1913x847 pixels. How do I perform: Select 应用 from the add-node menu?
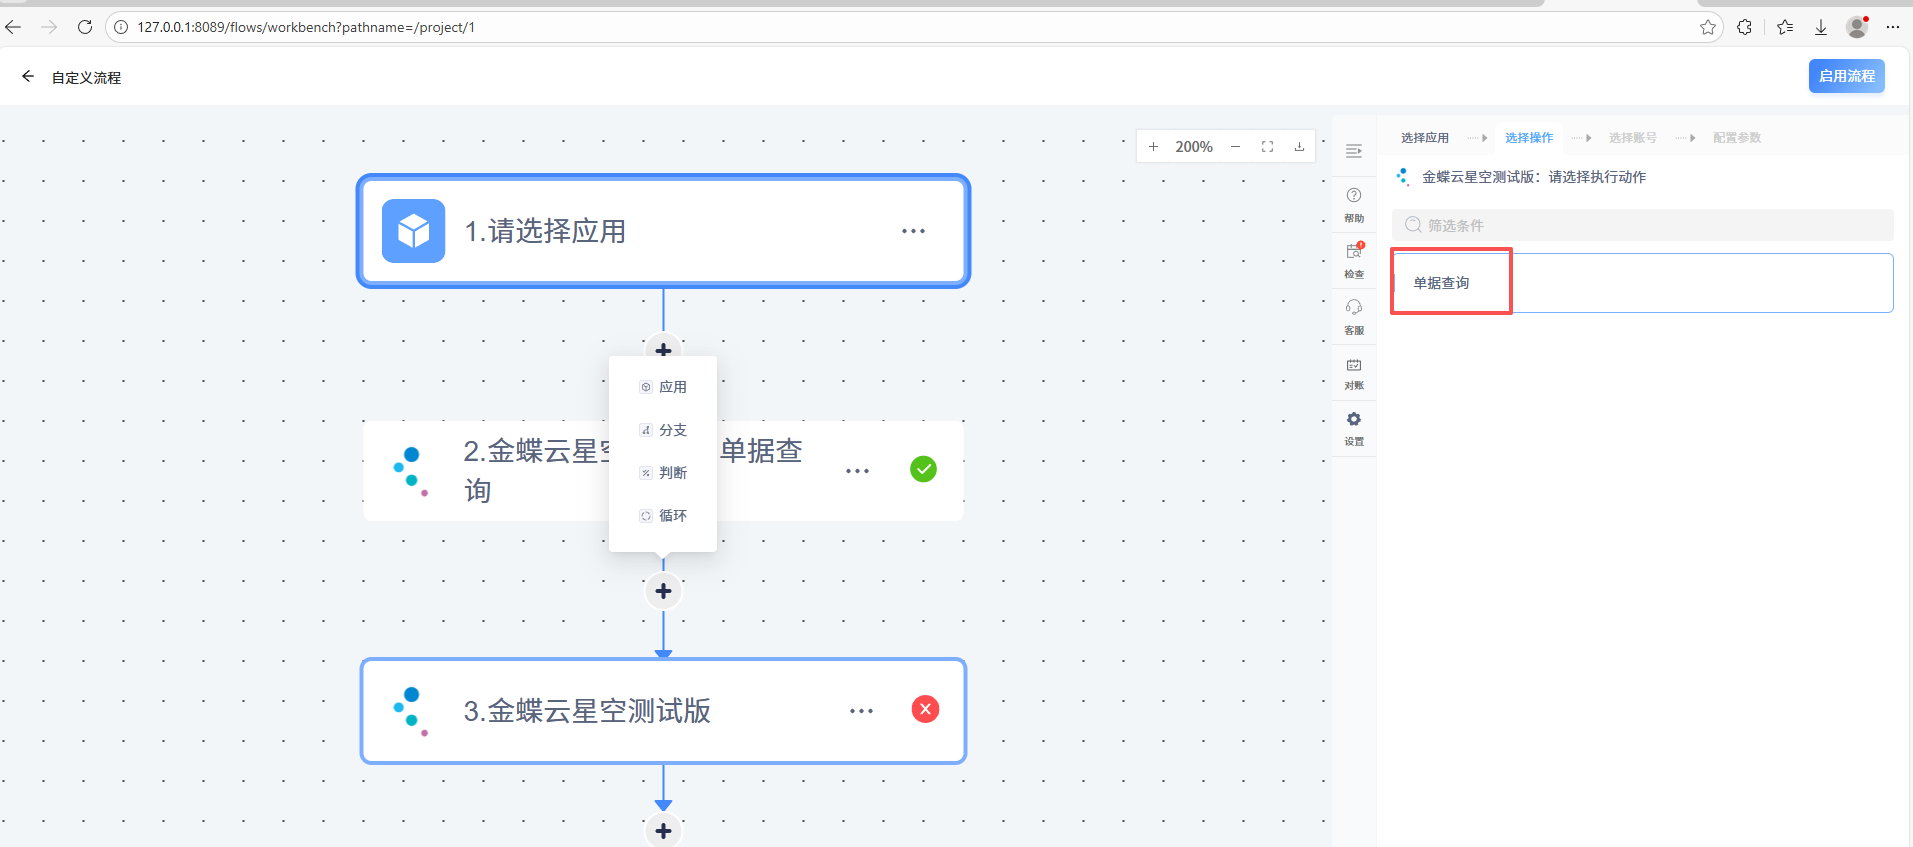(x=663, y=387)
